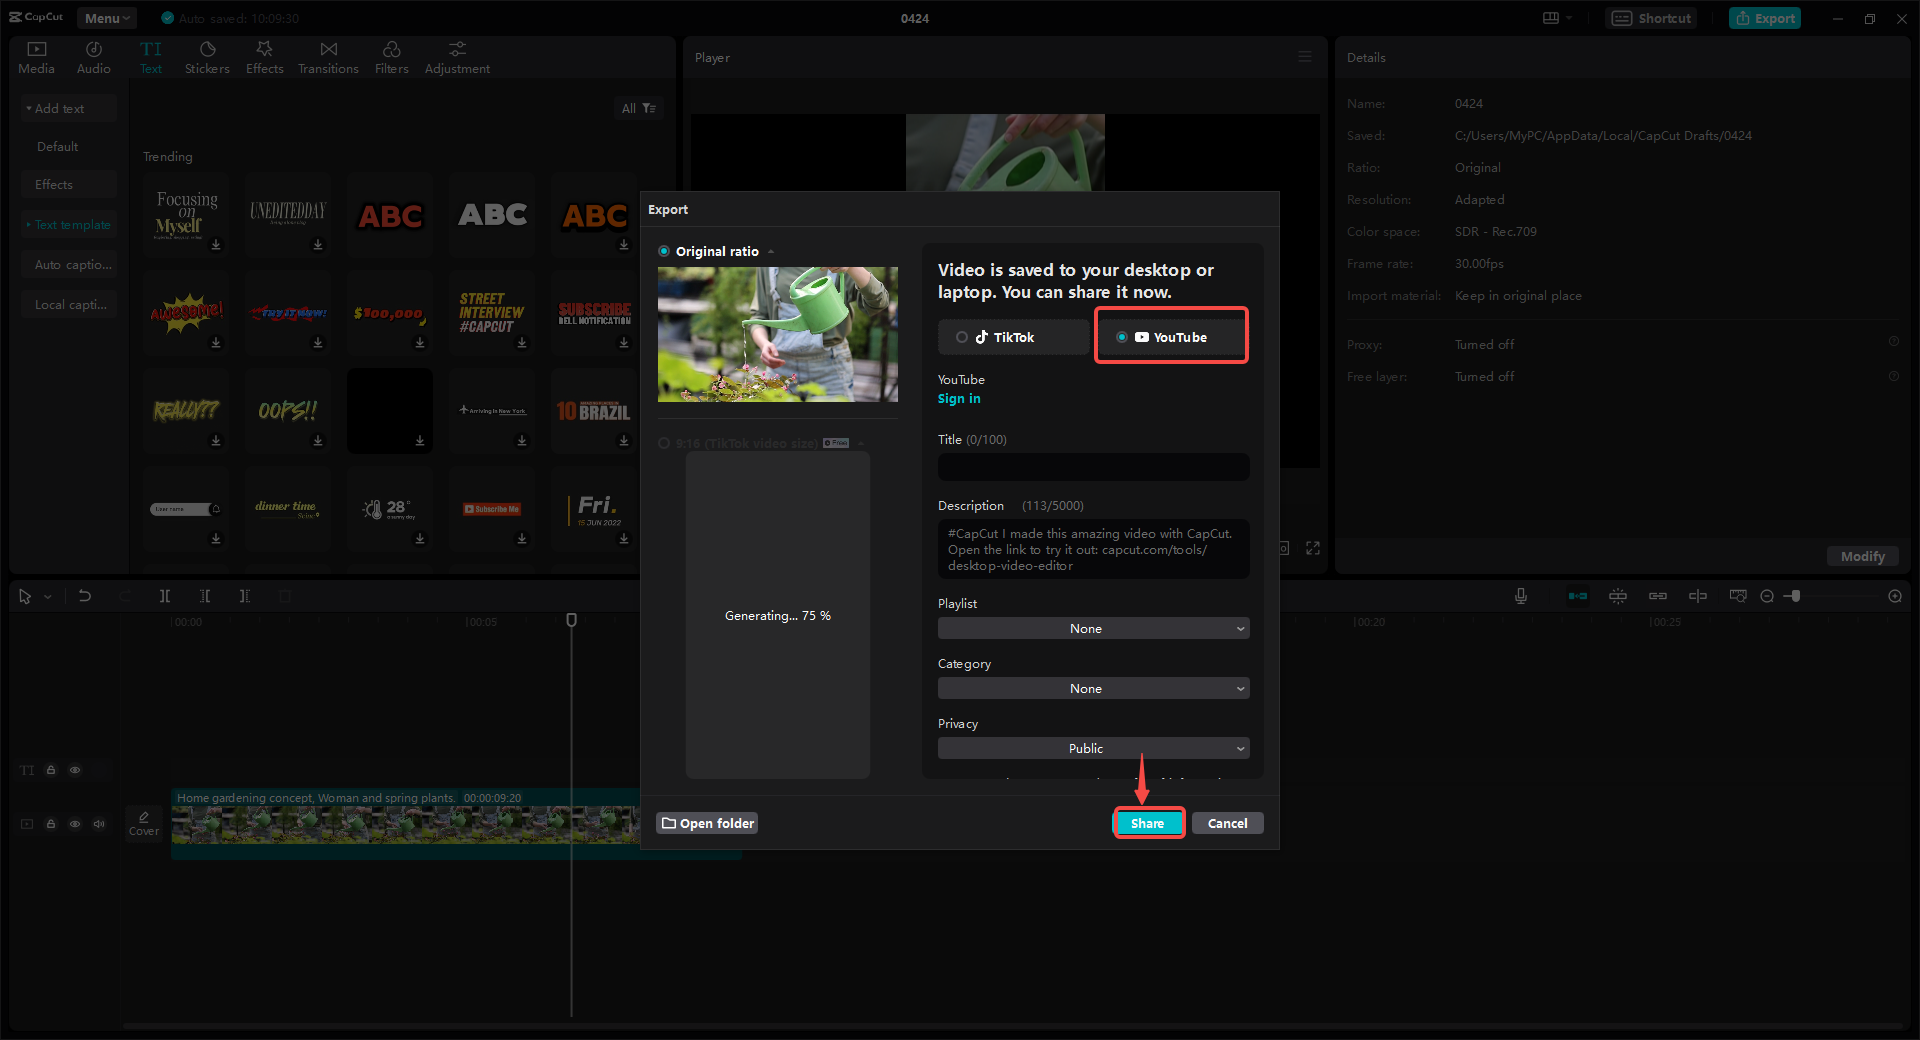Select the 9:16 TikTok video size option

coord(664,443)
